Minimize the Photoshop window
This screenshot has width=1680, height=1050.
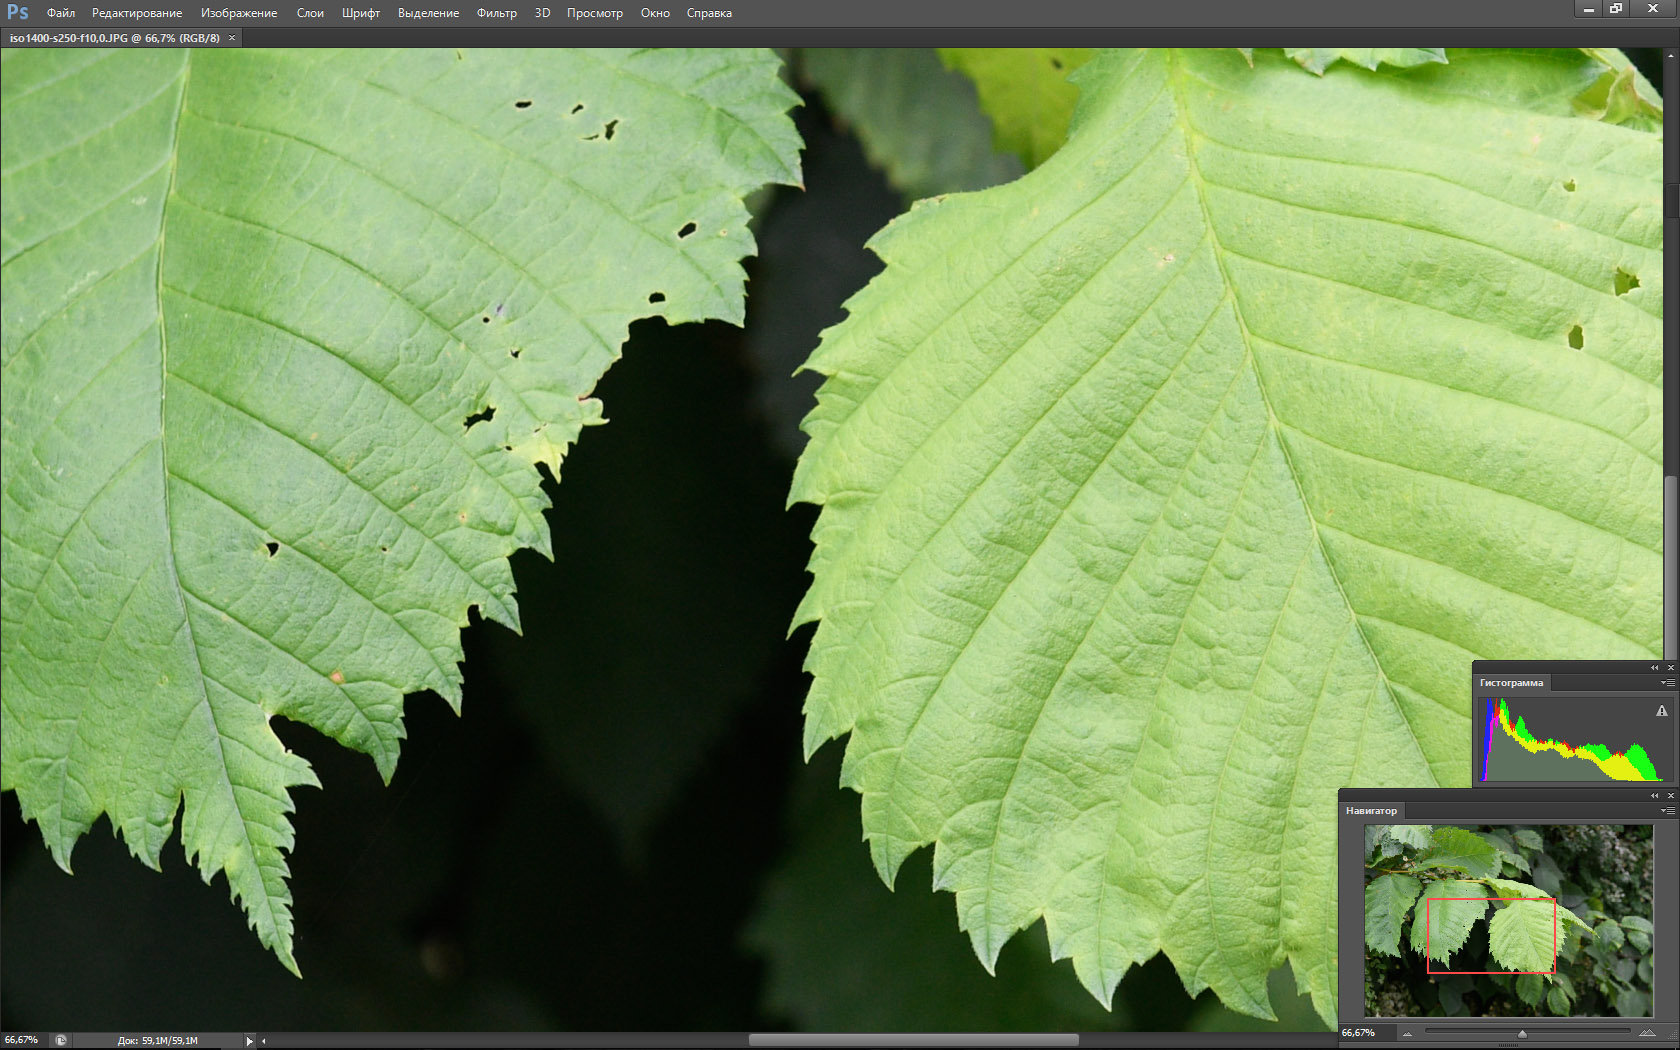coord(1588,9)
